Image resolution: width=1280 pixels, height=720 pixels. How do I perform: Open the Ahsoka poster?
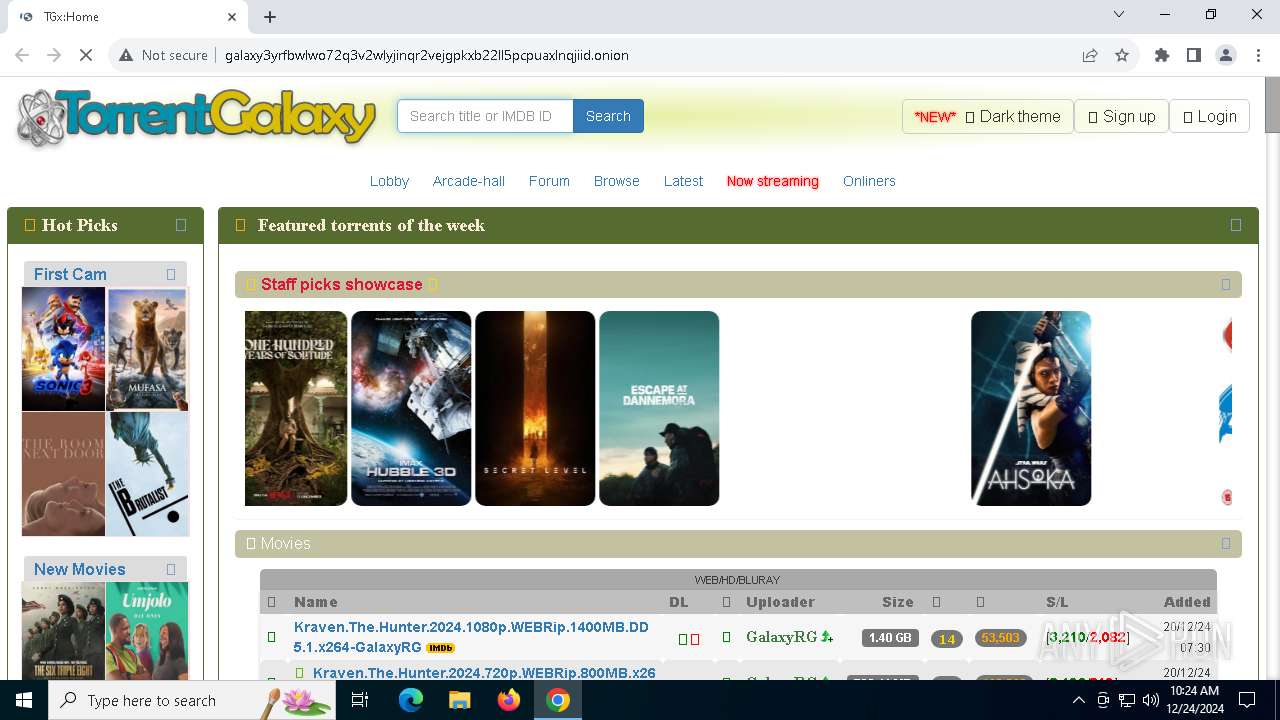[x=1031, y=408]
